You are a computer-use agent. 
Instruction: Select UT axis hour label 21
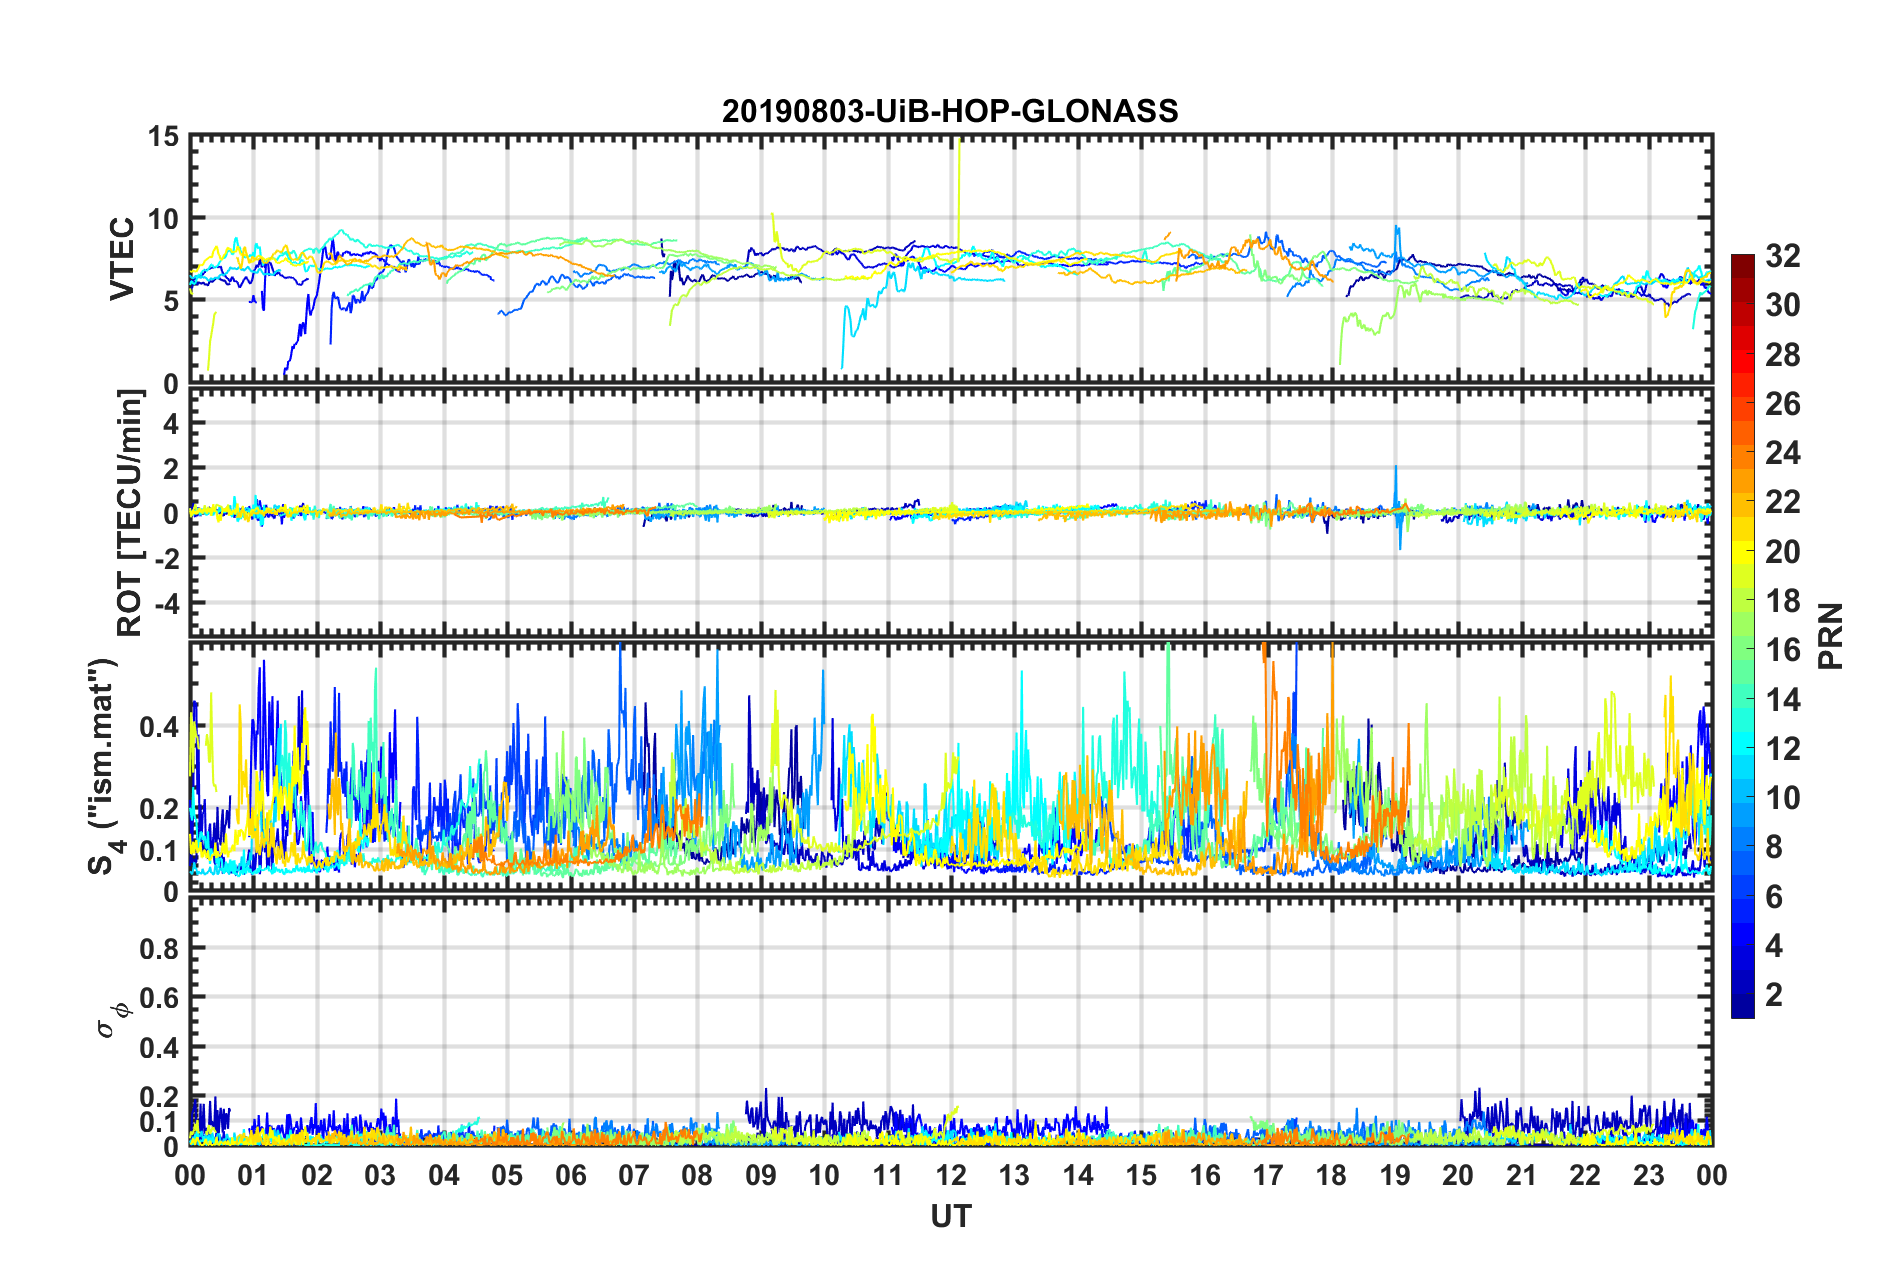(1522, 1175)
